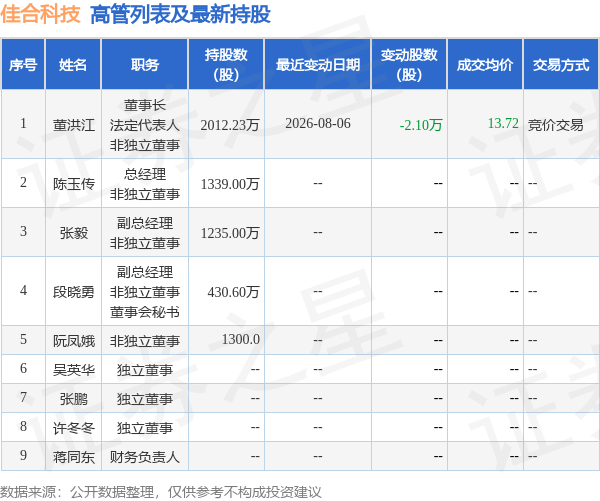600x501 pixels.
Task: Click the average price 13.72
Action: pyautogui.click(x=503, y=123)
